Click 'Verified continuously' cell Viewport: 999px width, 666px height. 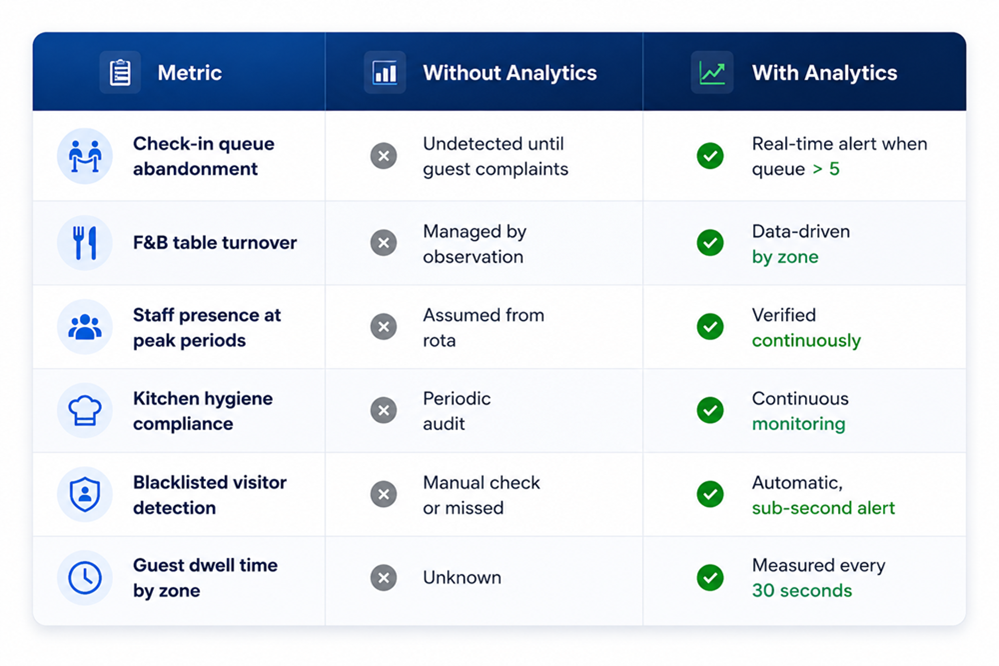click(807, 328)
